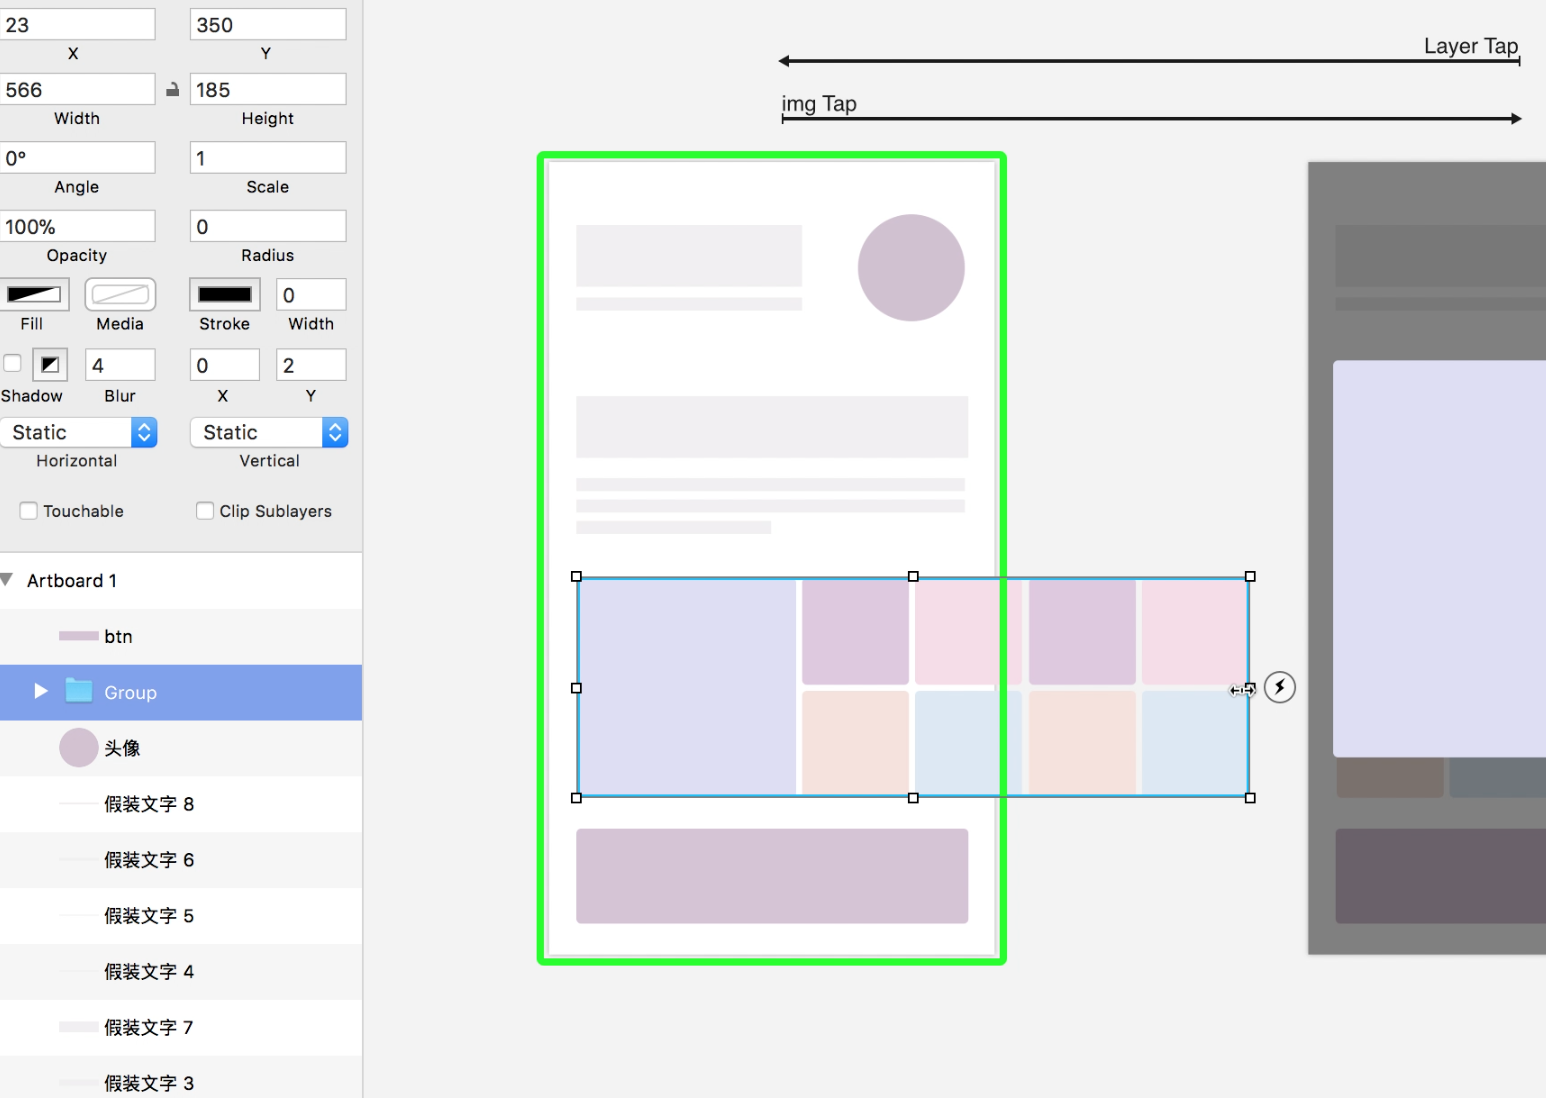1546x1098 pixels.
Task: Click the Y position field showing 350
Action: coord(268,25)
